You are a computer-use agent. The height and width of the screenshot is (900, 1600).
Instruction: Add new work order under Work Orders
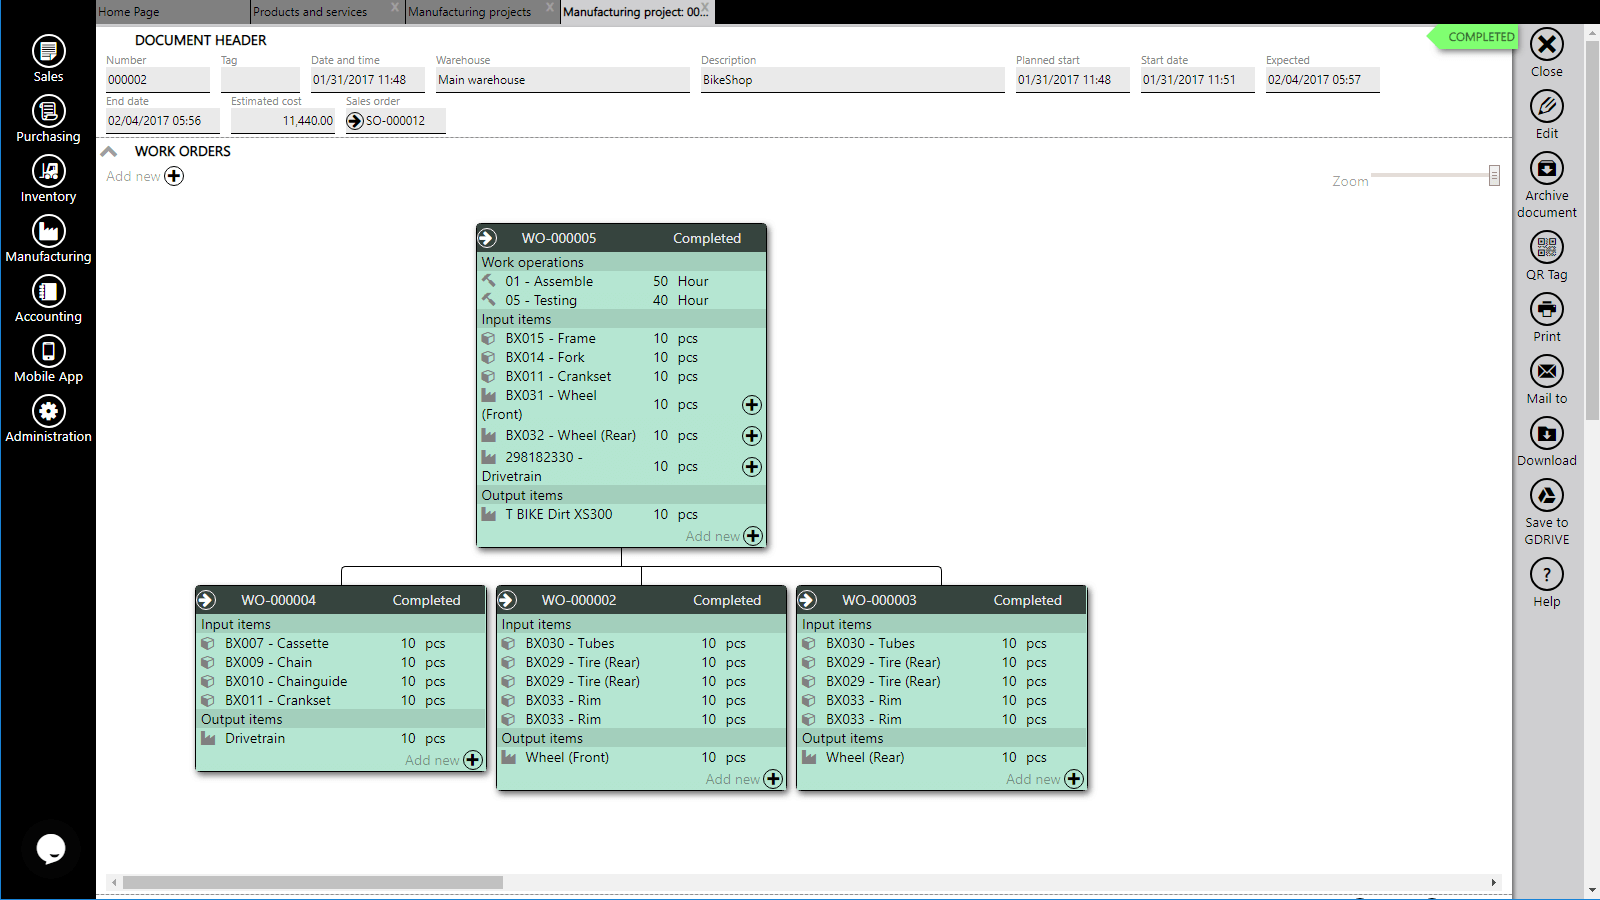[174, 176]
